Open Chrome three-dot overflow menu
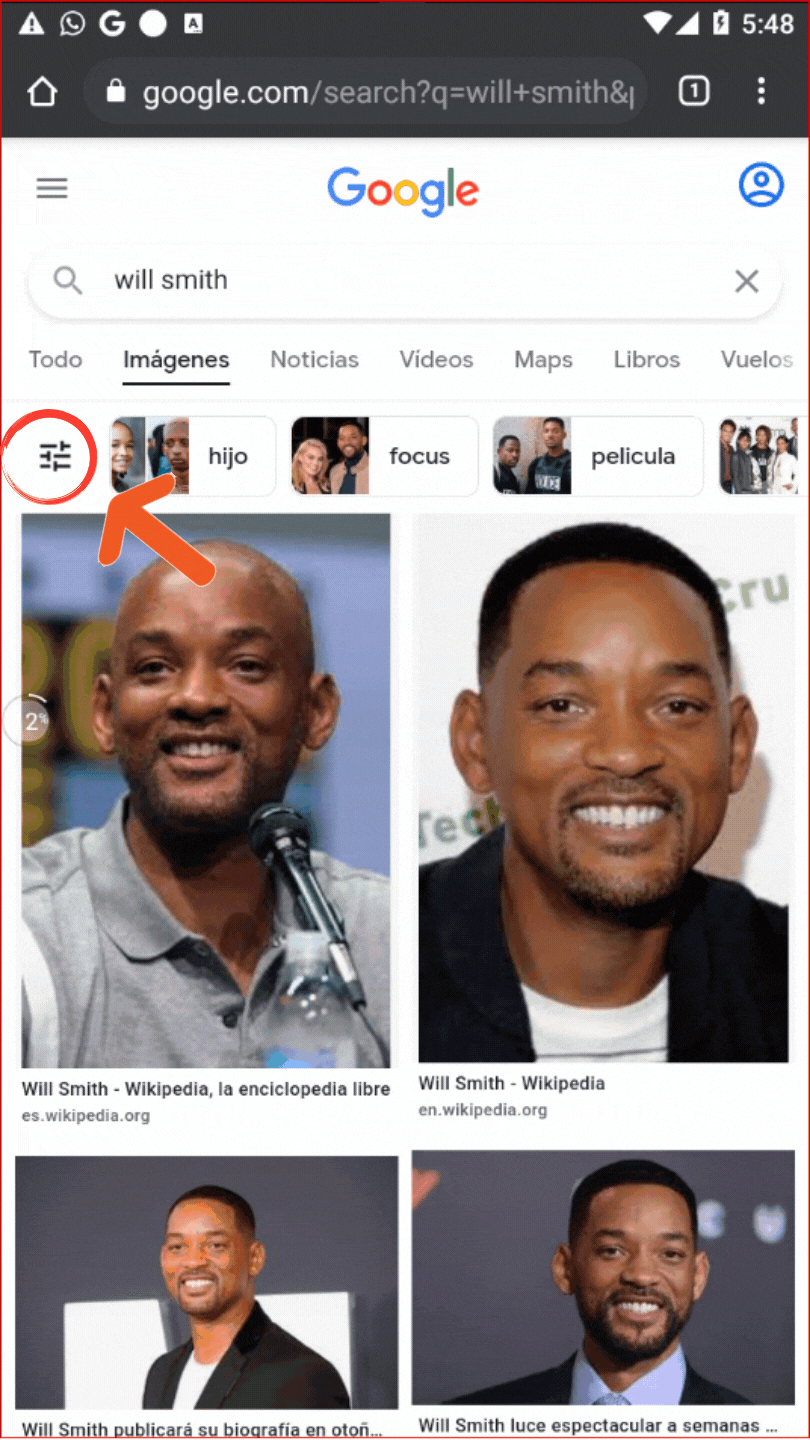810x1440 pixels. 761,92
